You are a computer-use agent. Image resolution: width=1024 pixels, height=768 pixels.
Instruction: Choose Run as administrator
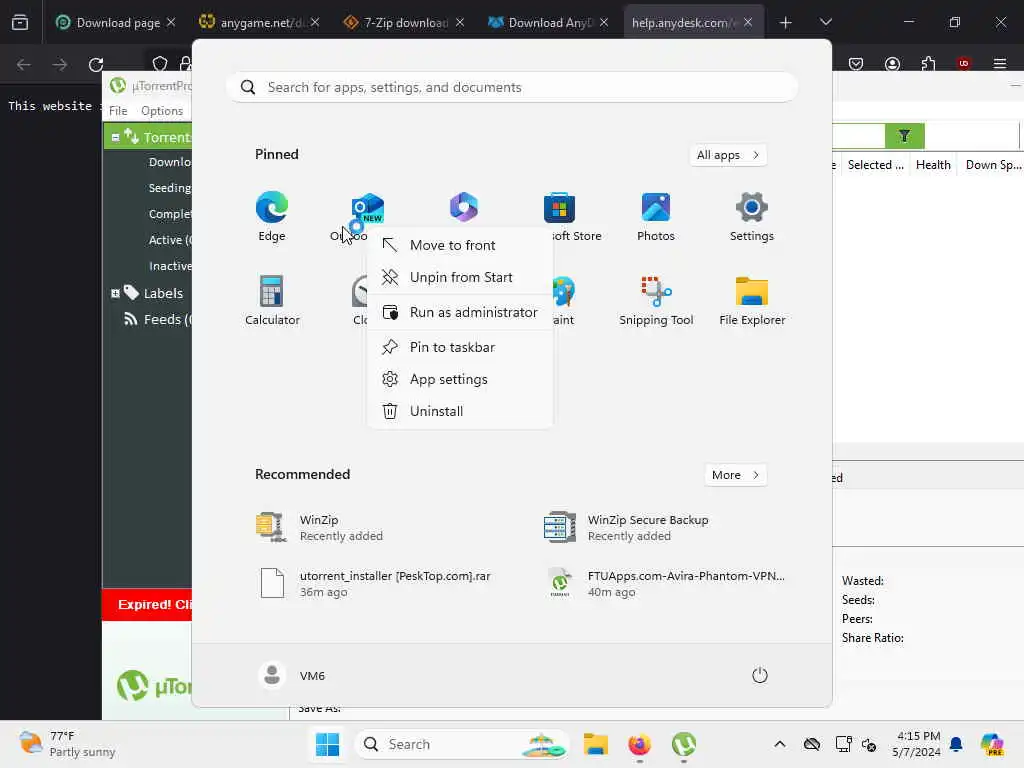460,312
